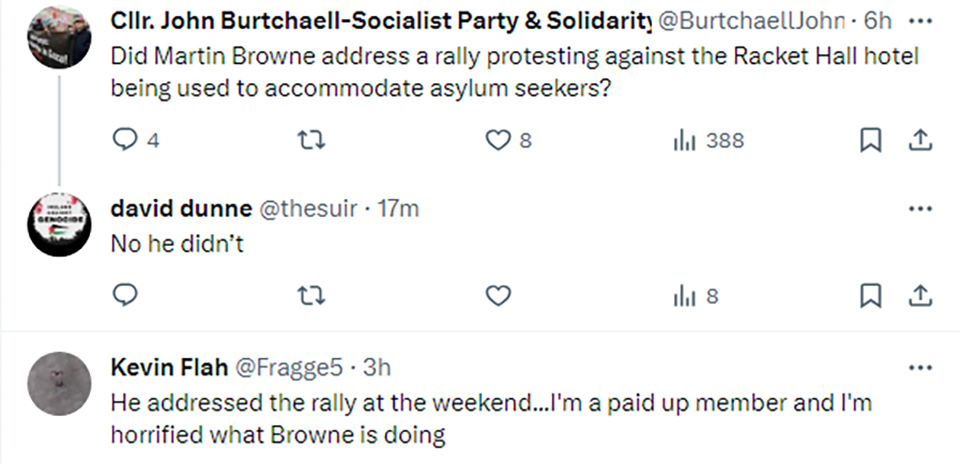Viewport: 960px width, 464px height.
Task: Open more options on david dunne's tweet
Action: [919, 209]
